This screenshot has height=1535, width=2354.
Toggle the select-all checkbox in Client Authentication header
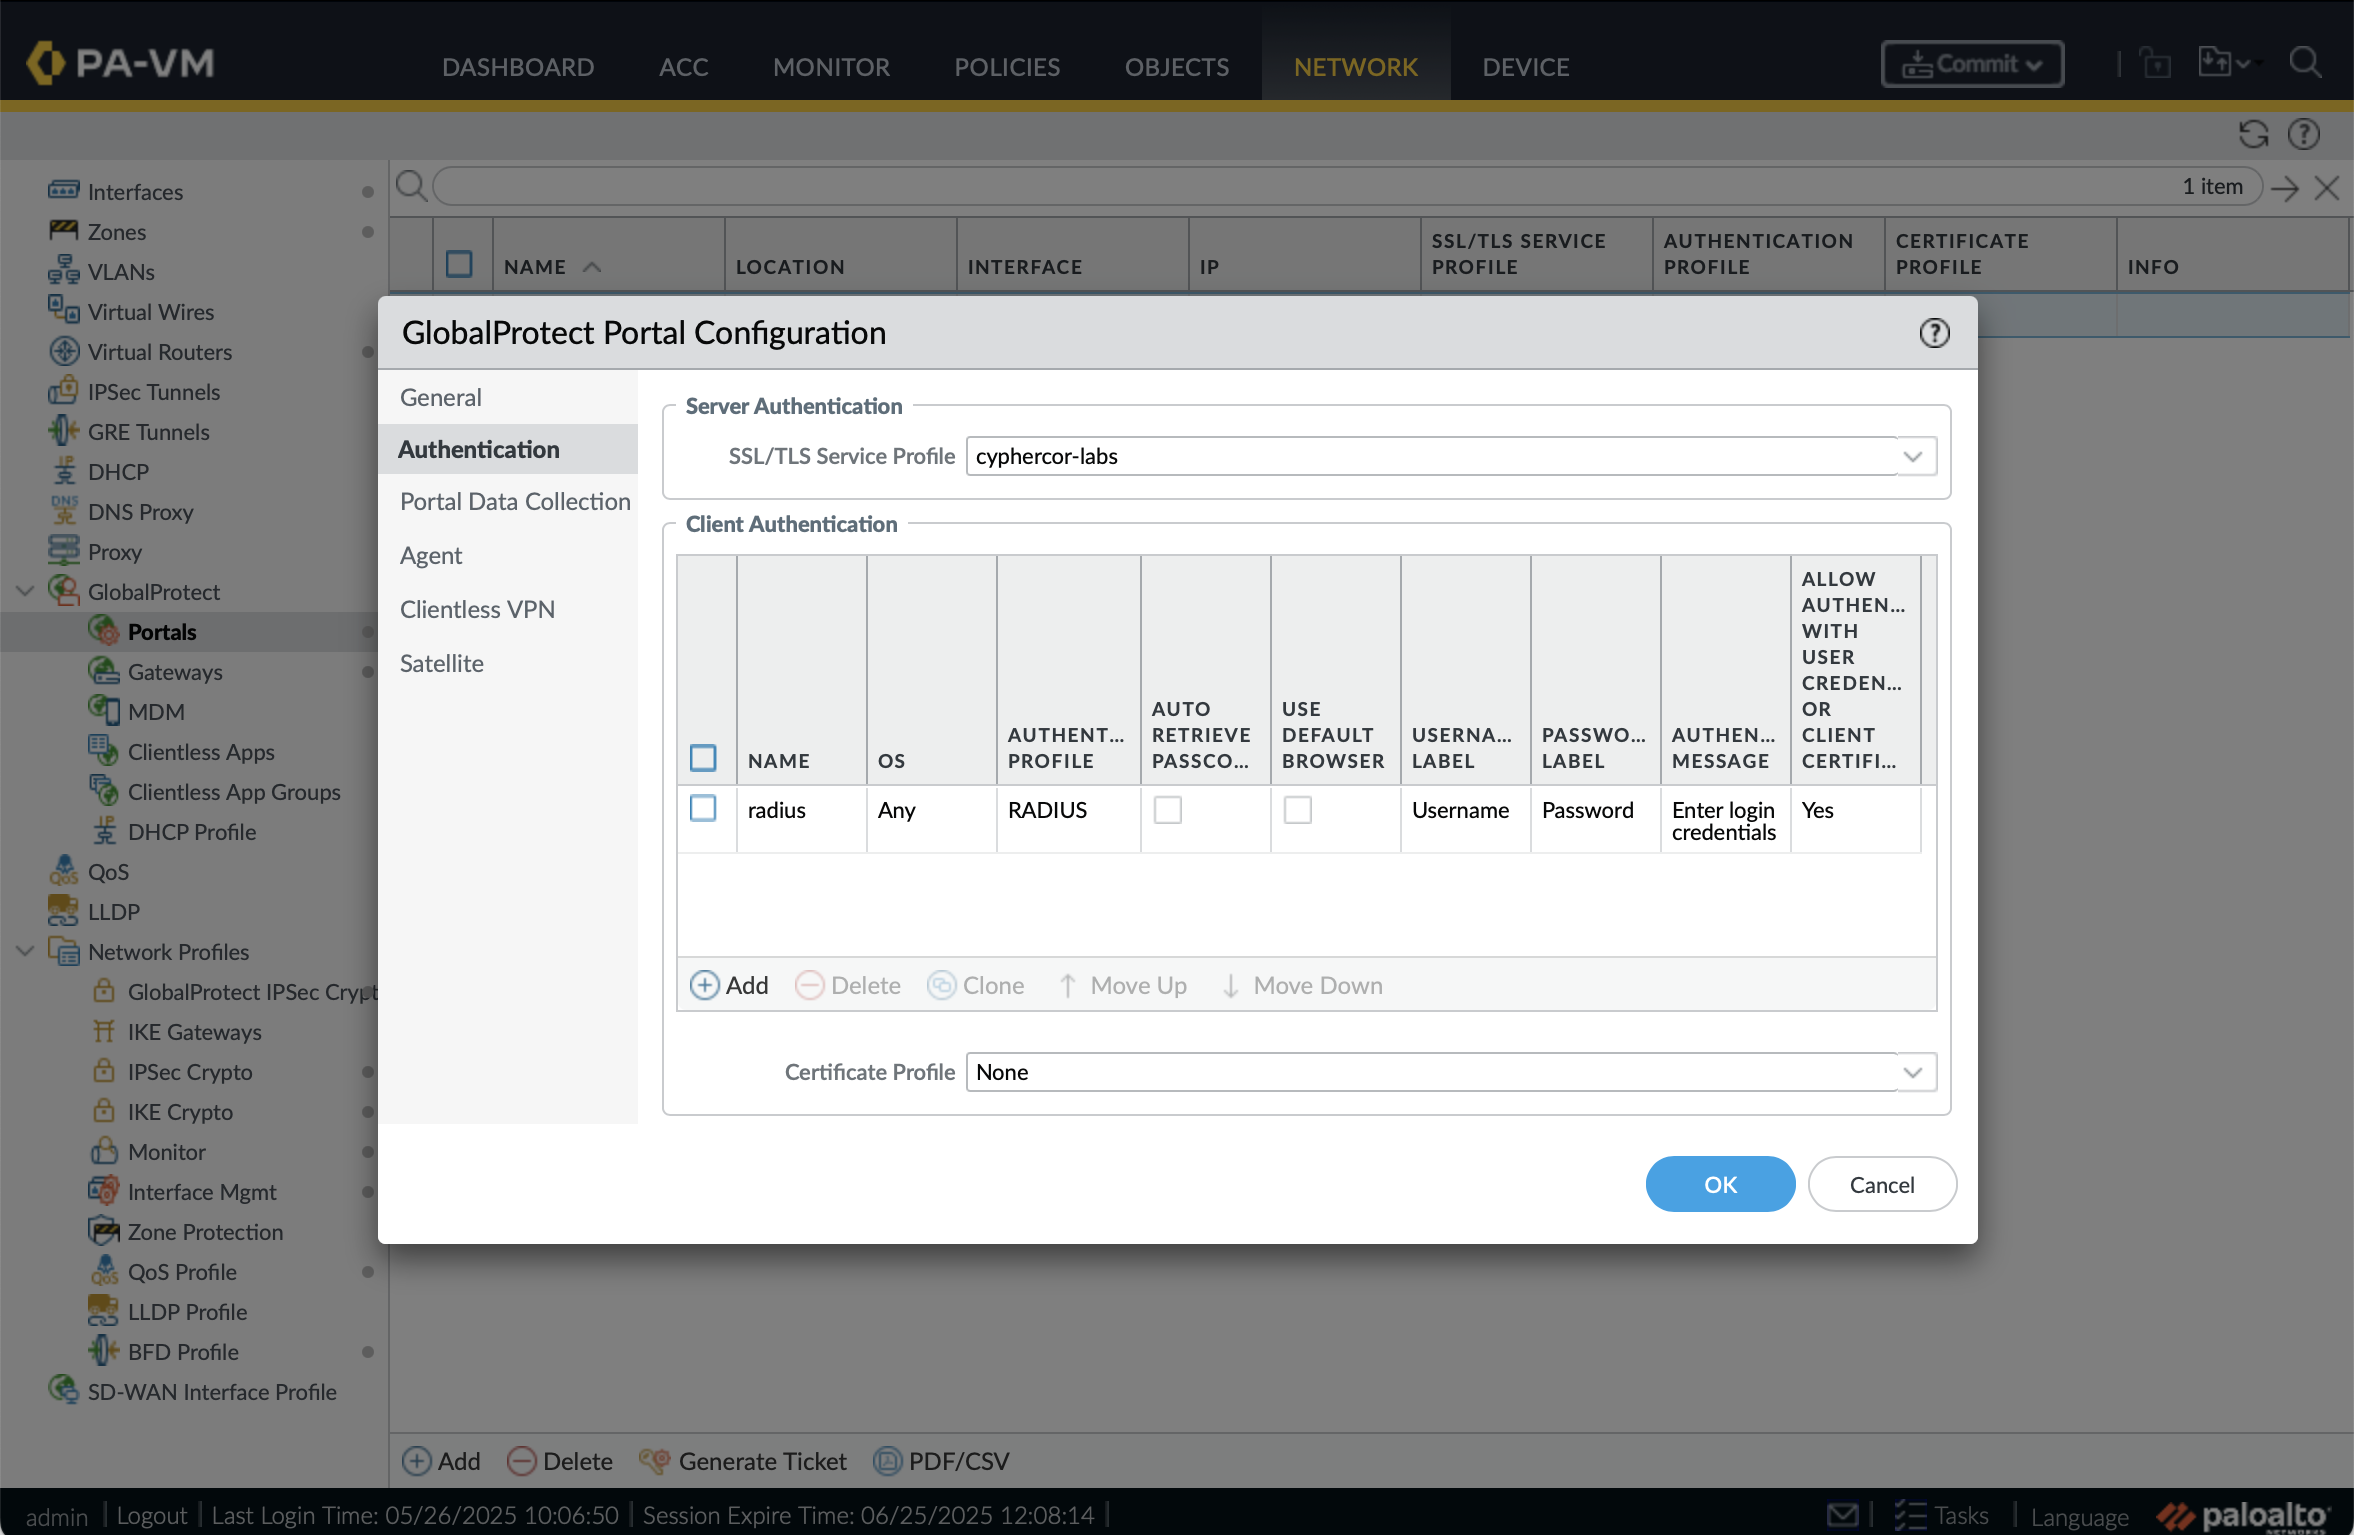click(703, 758)
